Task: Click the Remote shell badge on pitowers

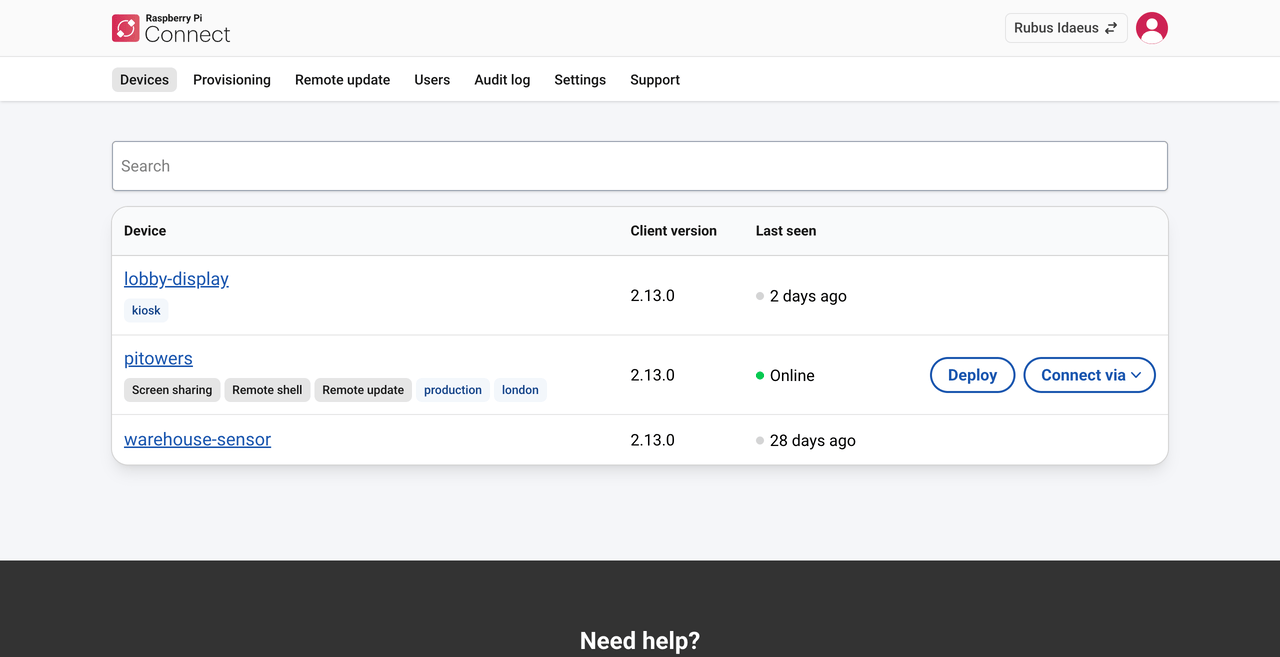Action: 267,390
